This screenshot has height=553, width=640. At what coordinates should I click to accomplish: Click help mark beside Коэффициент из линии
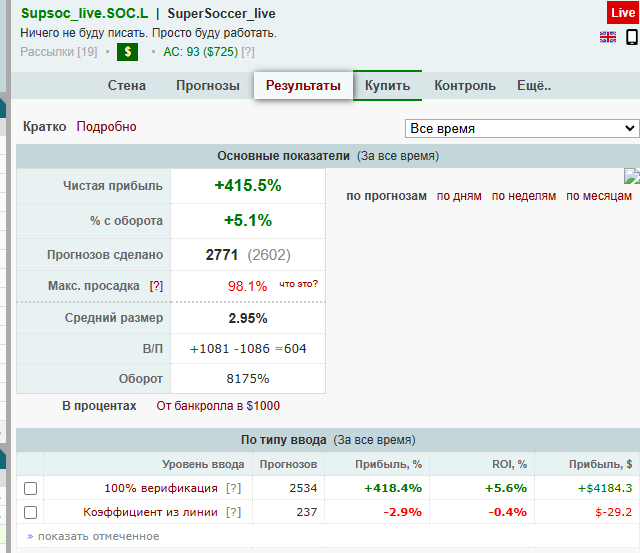[x=233, y=512]
